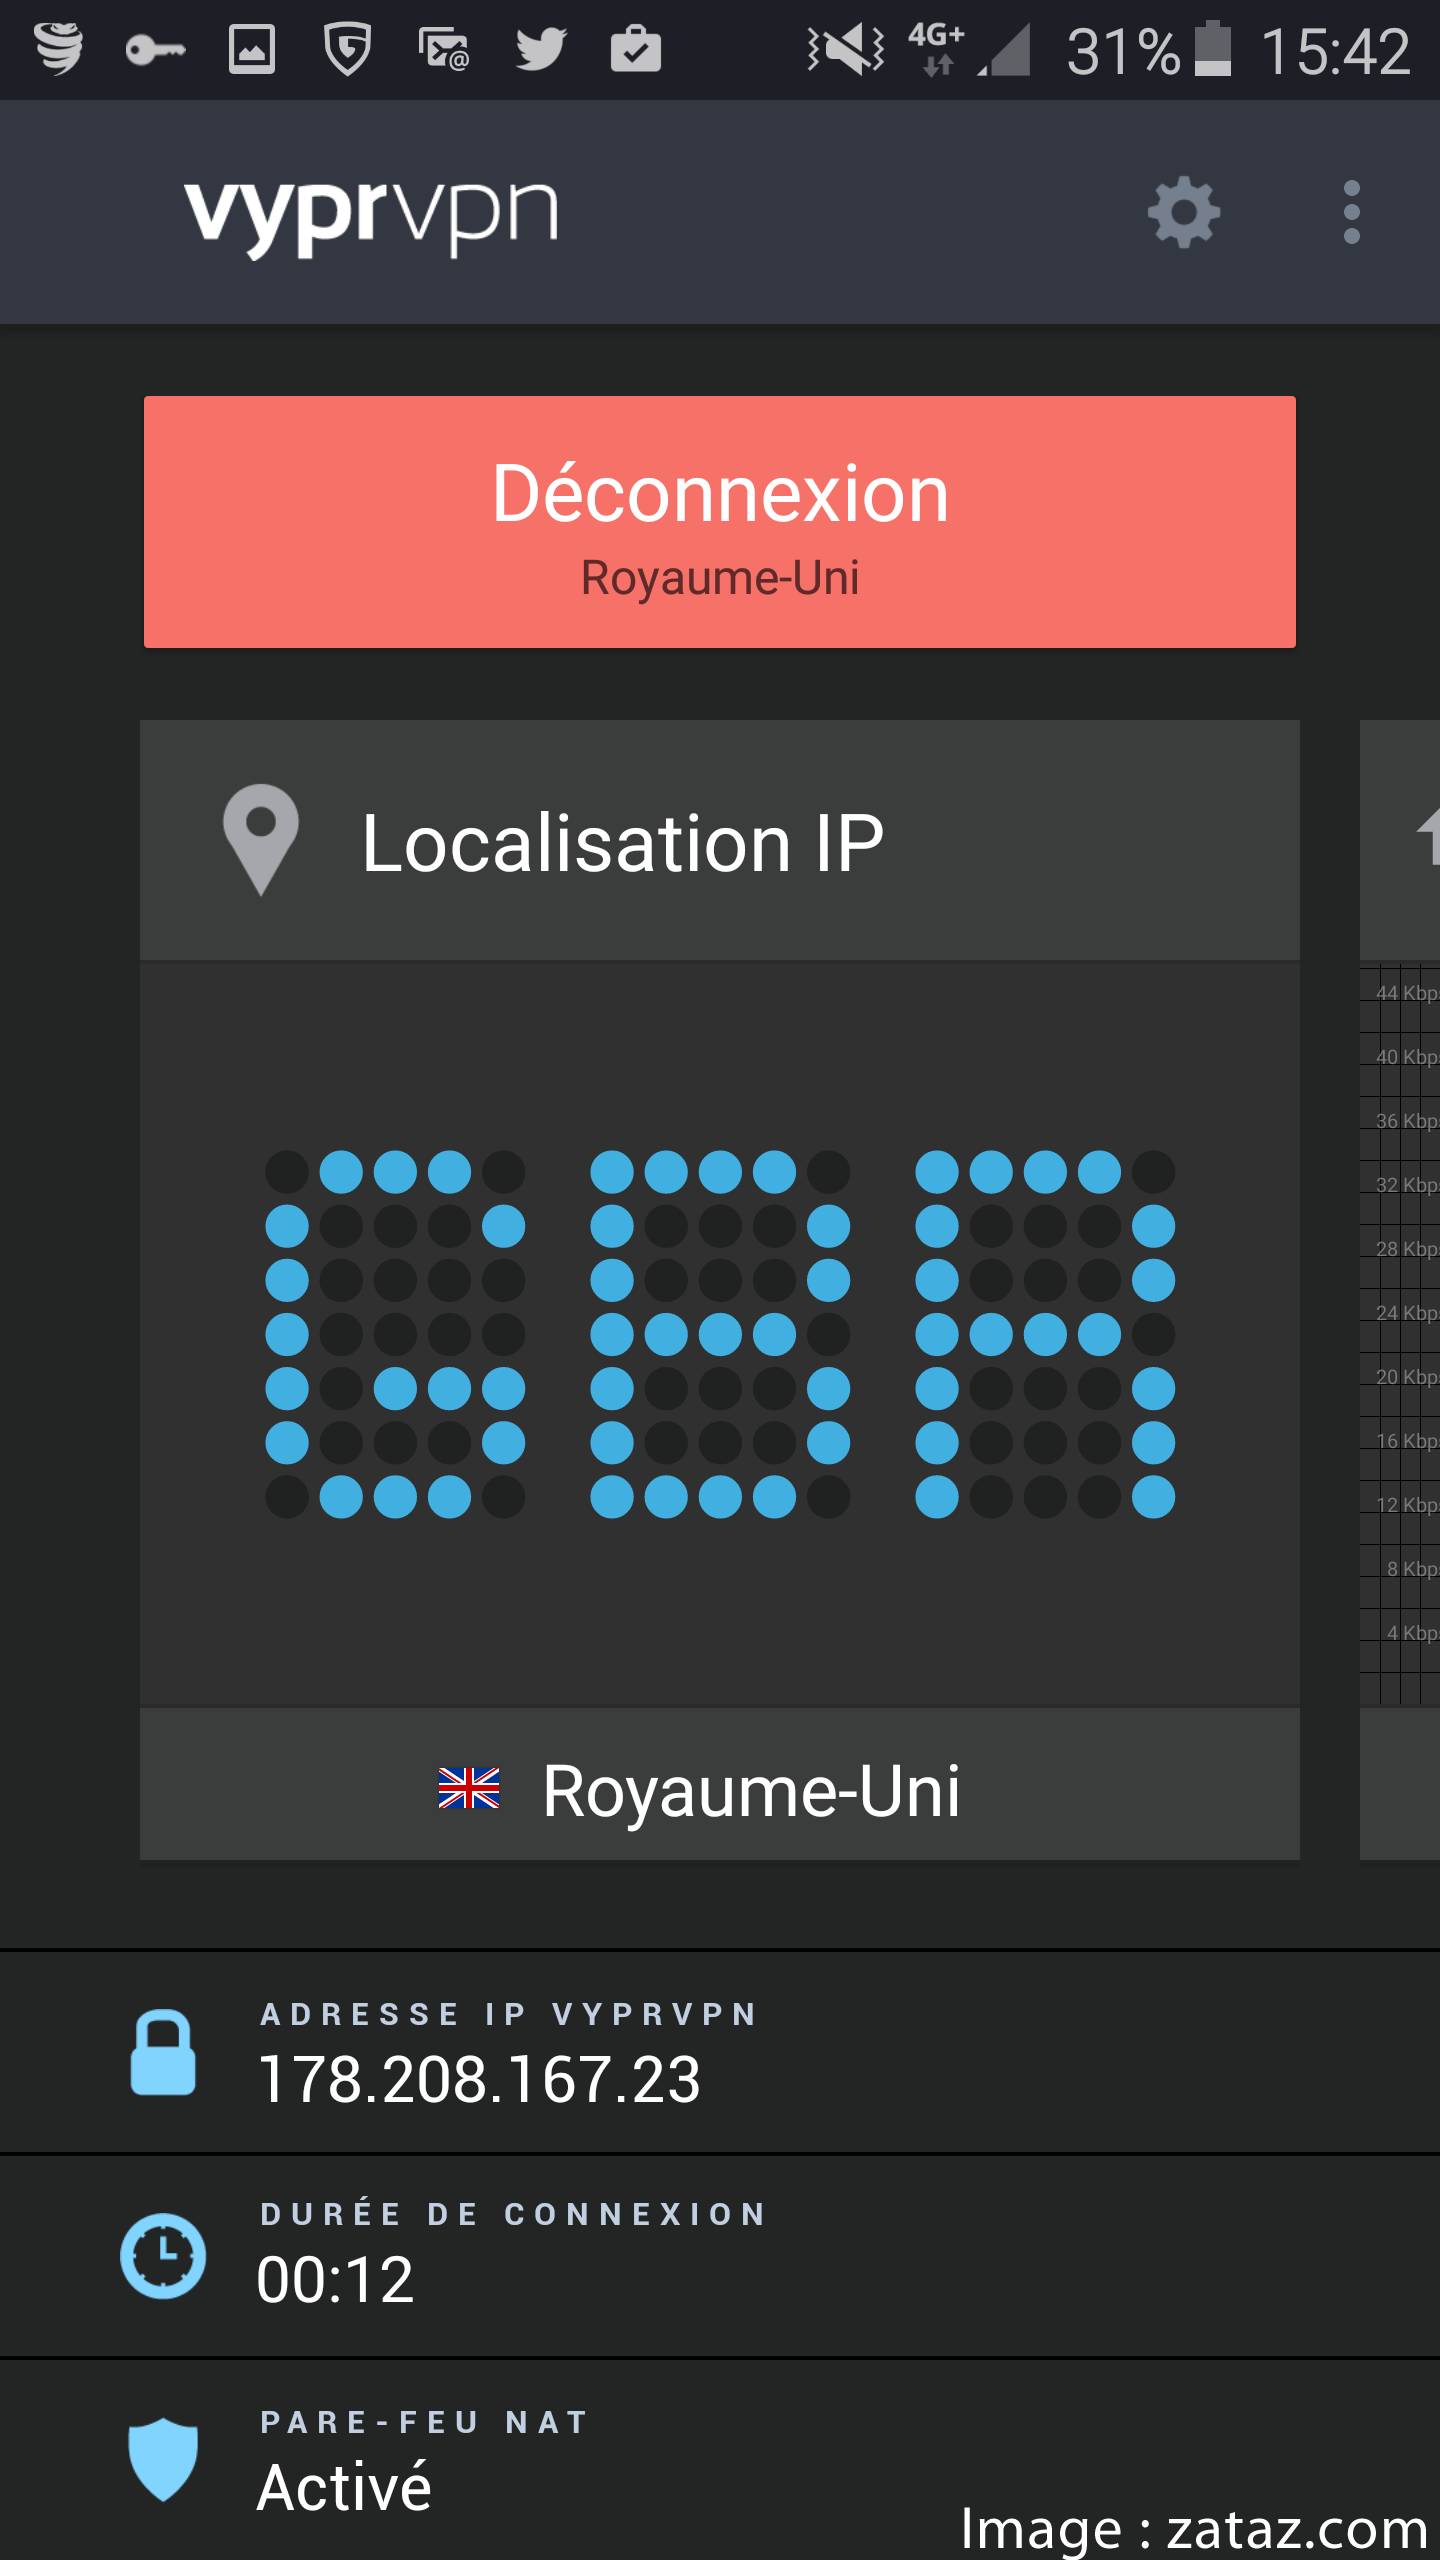The image size is (1440, 2560).
Task: Tap the briefcase checkmark notification icon
Action: (636, 49)
